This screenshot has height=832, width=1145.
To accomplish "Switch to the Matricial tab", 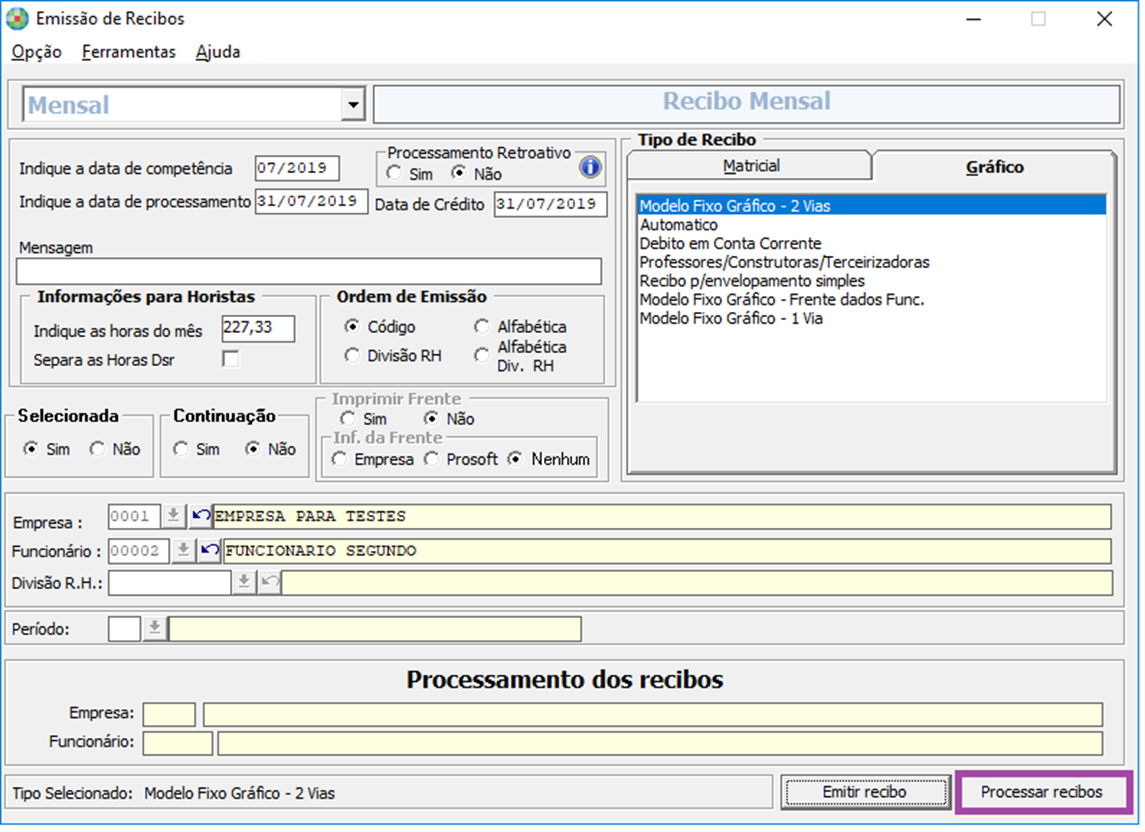I will 751,166.
